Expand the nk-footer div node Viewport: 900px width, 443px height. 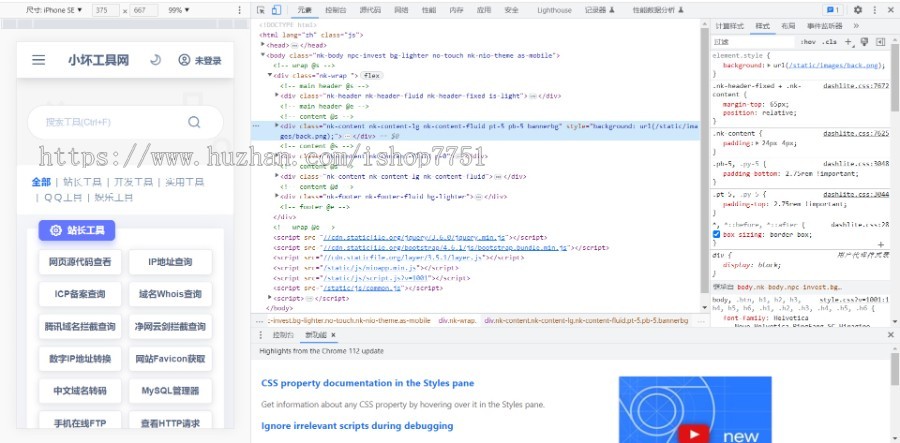tap(277, 197)
